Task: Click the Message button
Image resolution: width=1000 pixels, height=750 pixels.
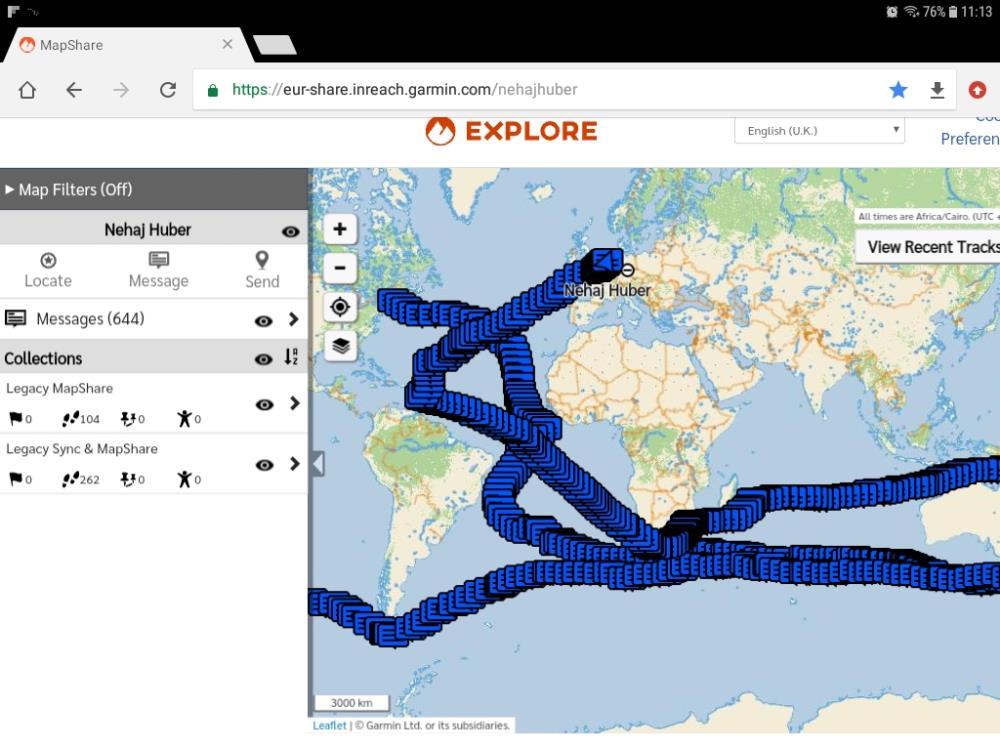Action: 158,270
